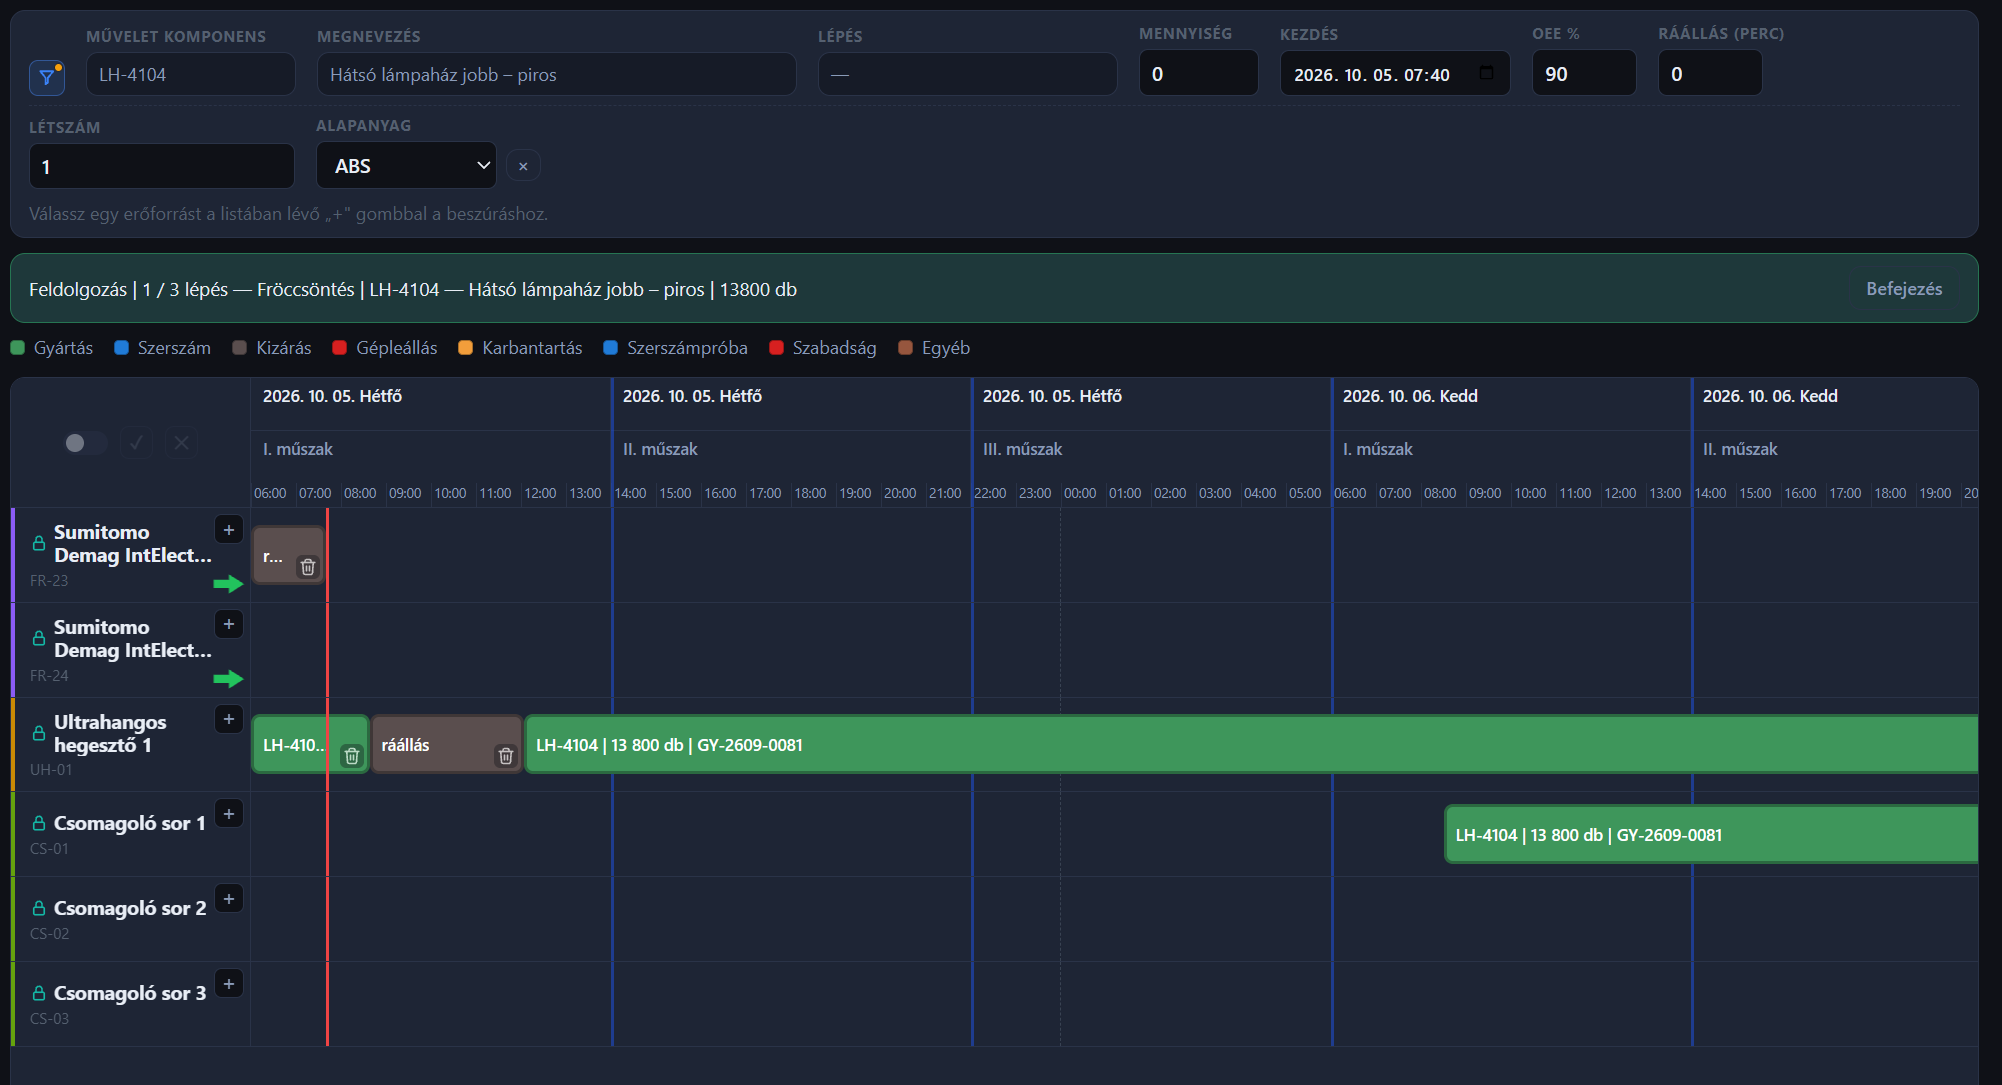2002x1085 pixels.
Task: Click the Ráállás (perc) field
Action: coord(1710,74)
